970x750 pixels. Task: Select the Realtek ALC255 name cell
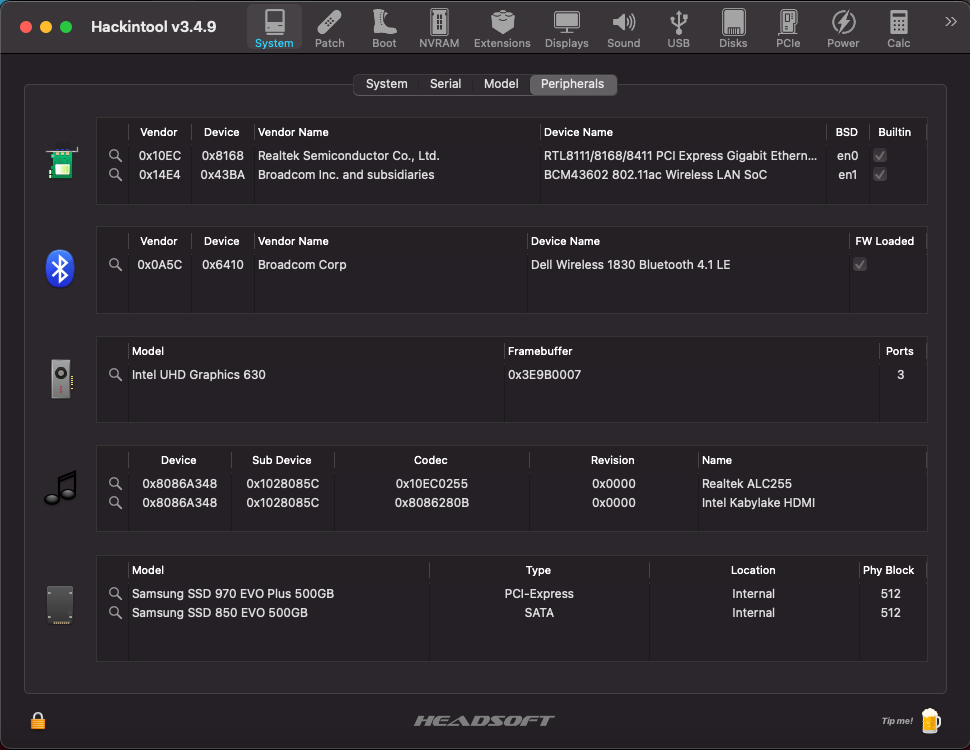(747, 483)
